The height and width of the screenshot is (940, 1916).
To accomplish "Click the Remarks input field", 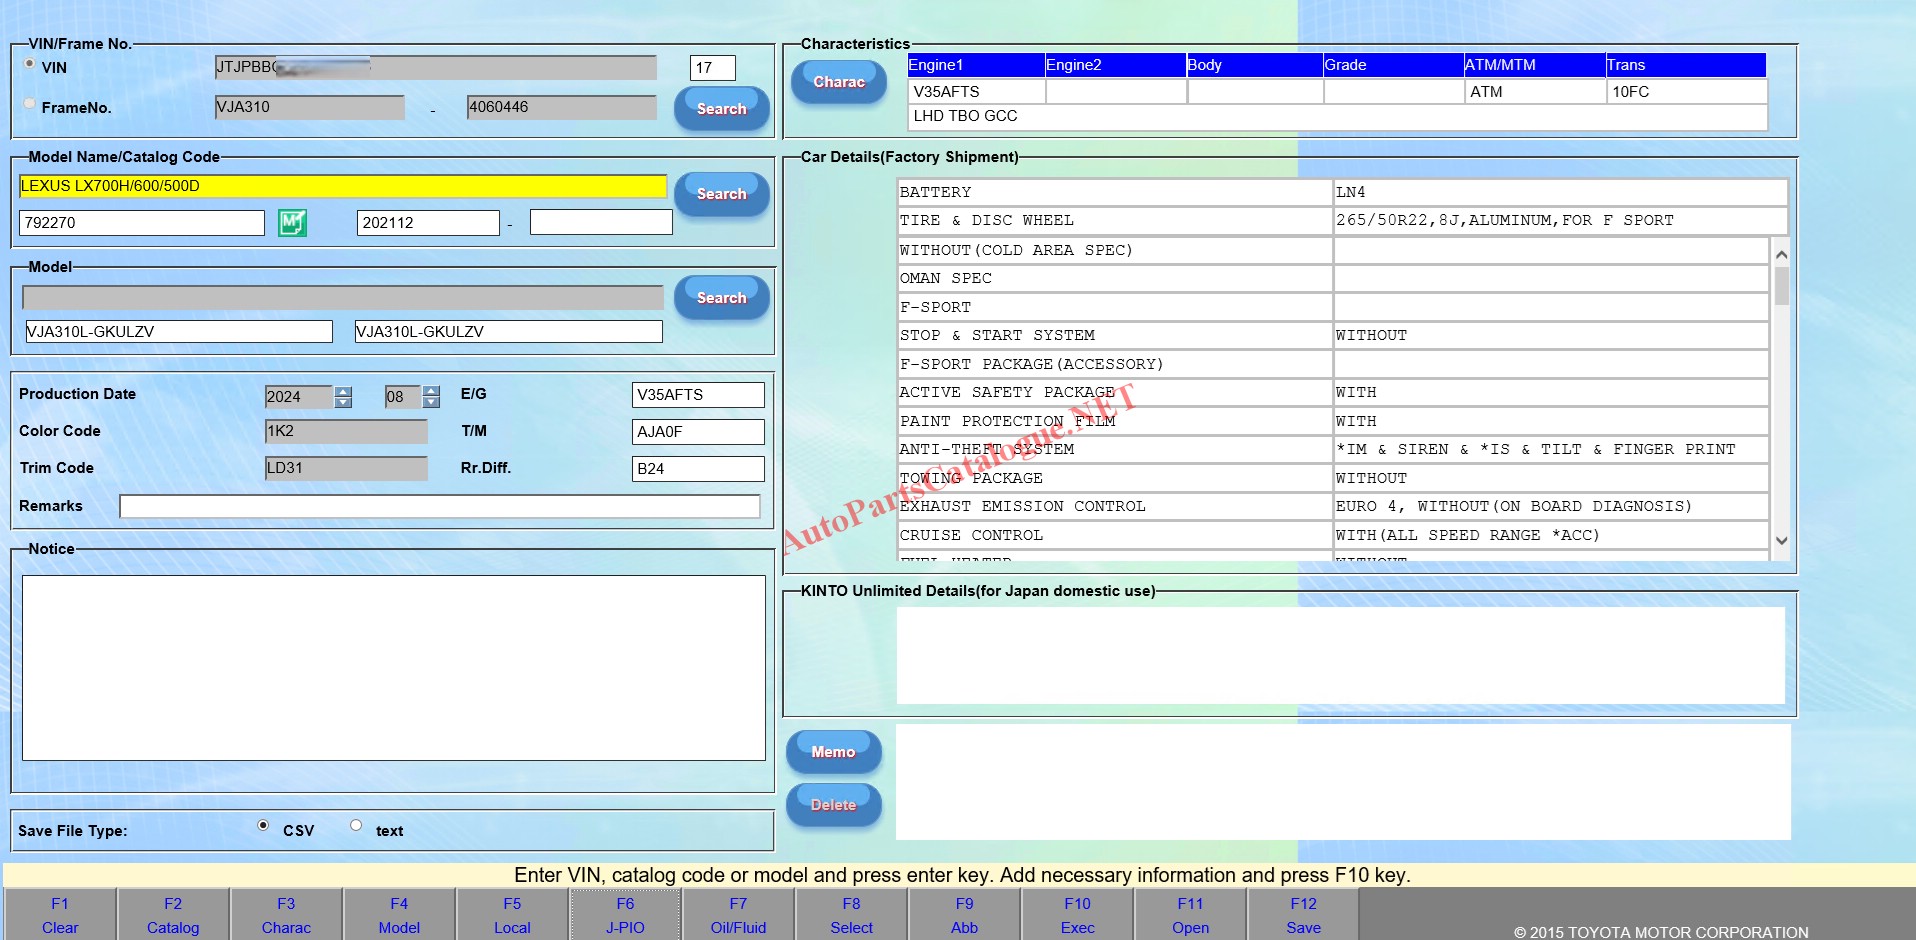I will coord(439,506).
